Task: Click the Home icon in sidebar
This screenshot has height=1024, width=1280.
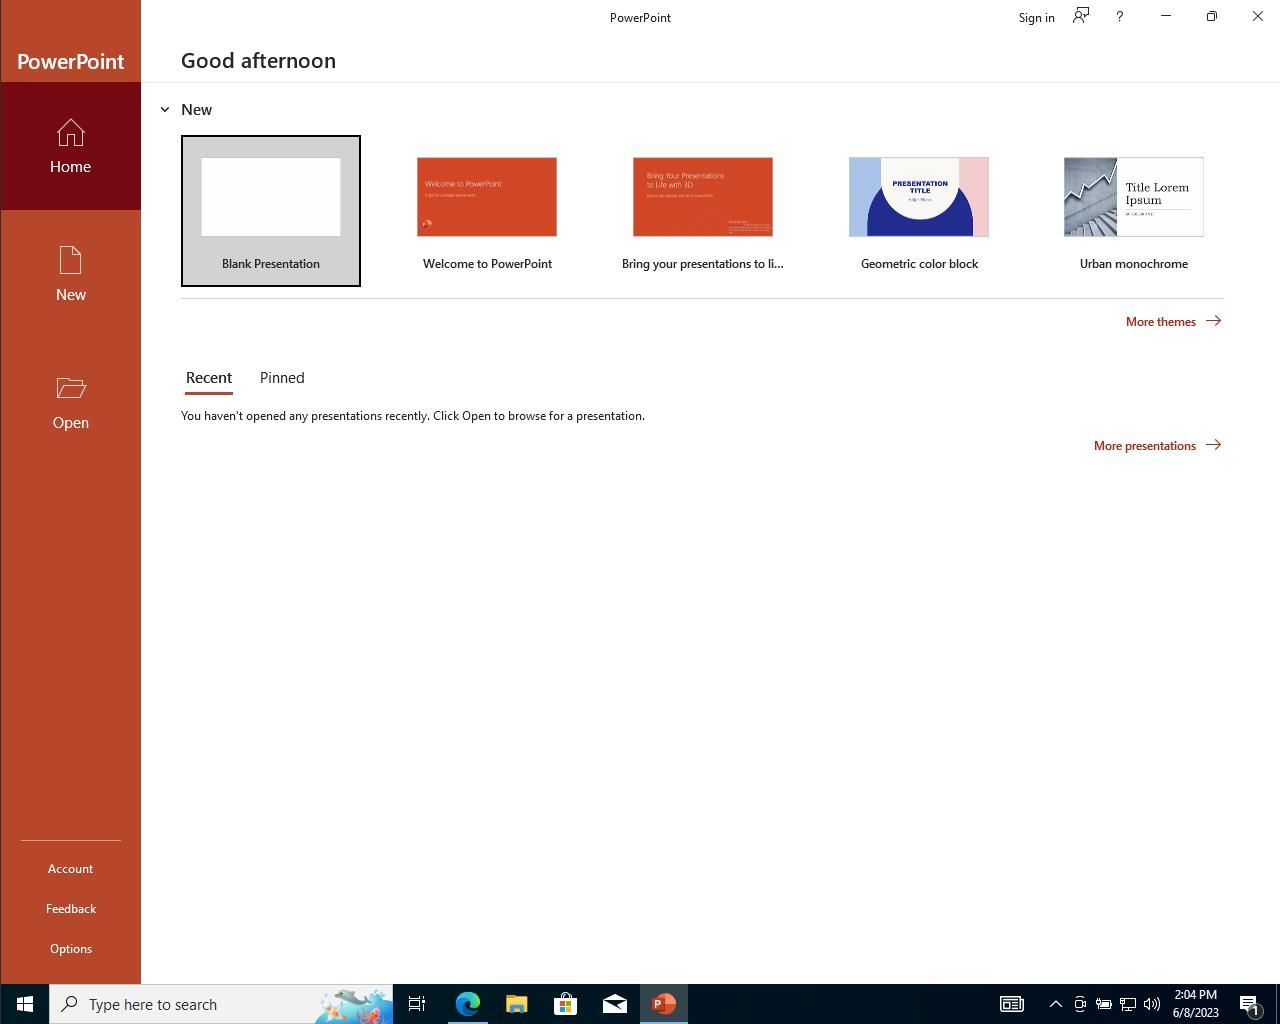Action: click(x=70, y=134)
